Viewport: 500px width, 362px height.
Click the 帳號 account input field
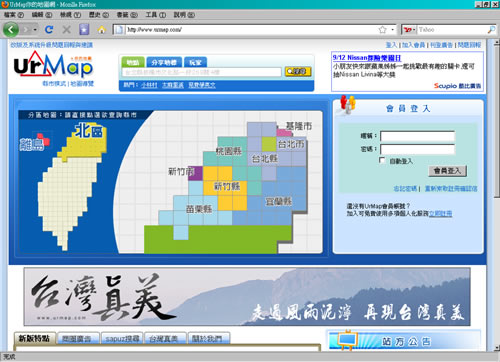tap(417, 136)
